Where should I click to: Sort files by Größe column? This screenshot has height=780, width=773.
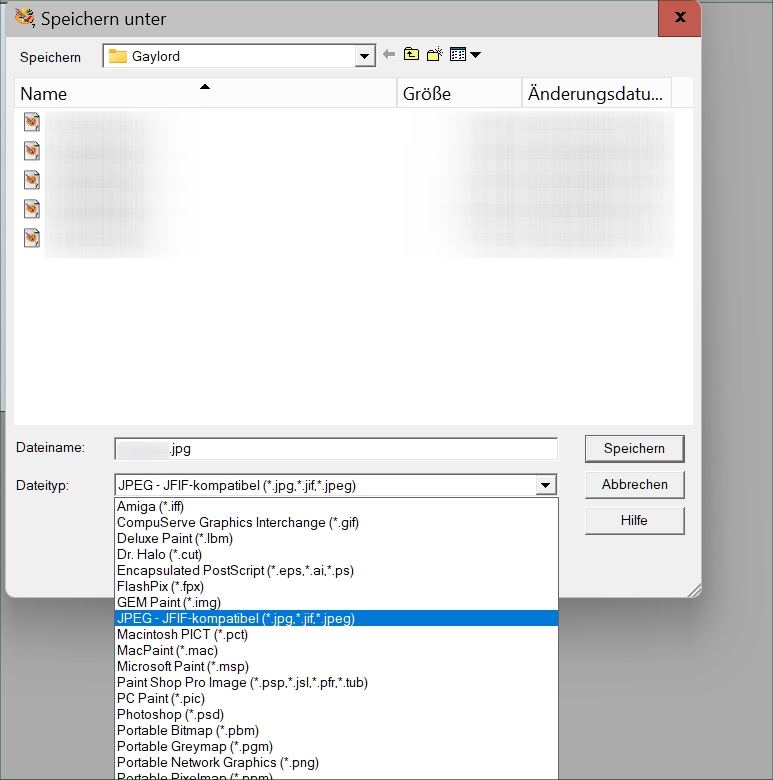[459, 93]
